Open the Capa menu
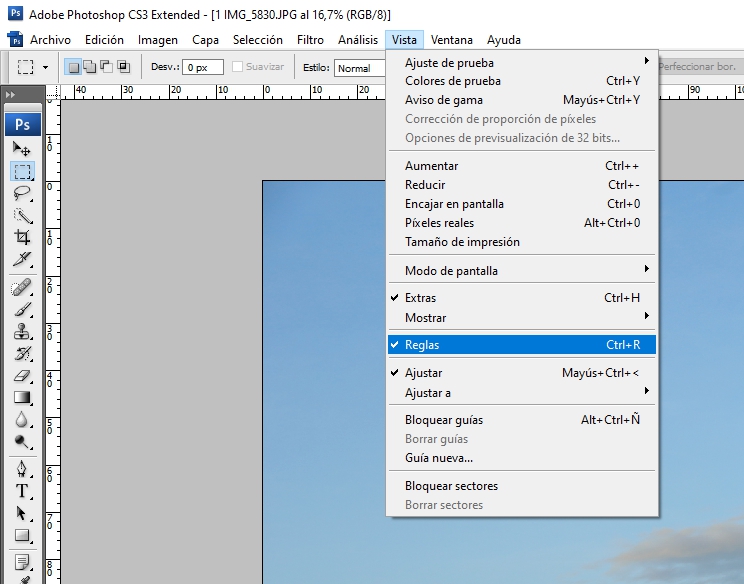 [x=205, y=40]
